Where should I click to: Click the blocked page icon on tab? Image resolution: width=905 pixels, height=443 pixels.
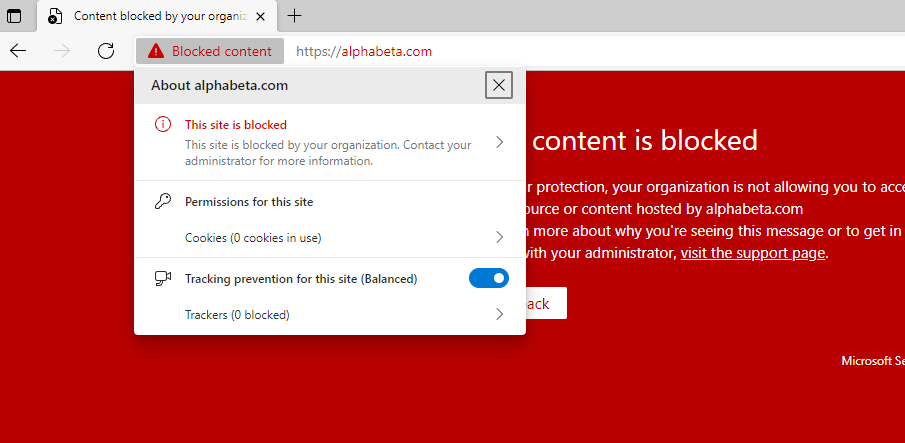54,16
